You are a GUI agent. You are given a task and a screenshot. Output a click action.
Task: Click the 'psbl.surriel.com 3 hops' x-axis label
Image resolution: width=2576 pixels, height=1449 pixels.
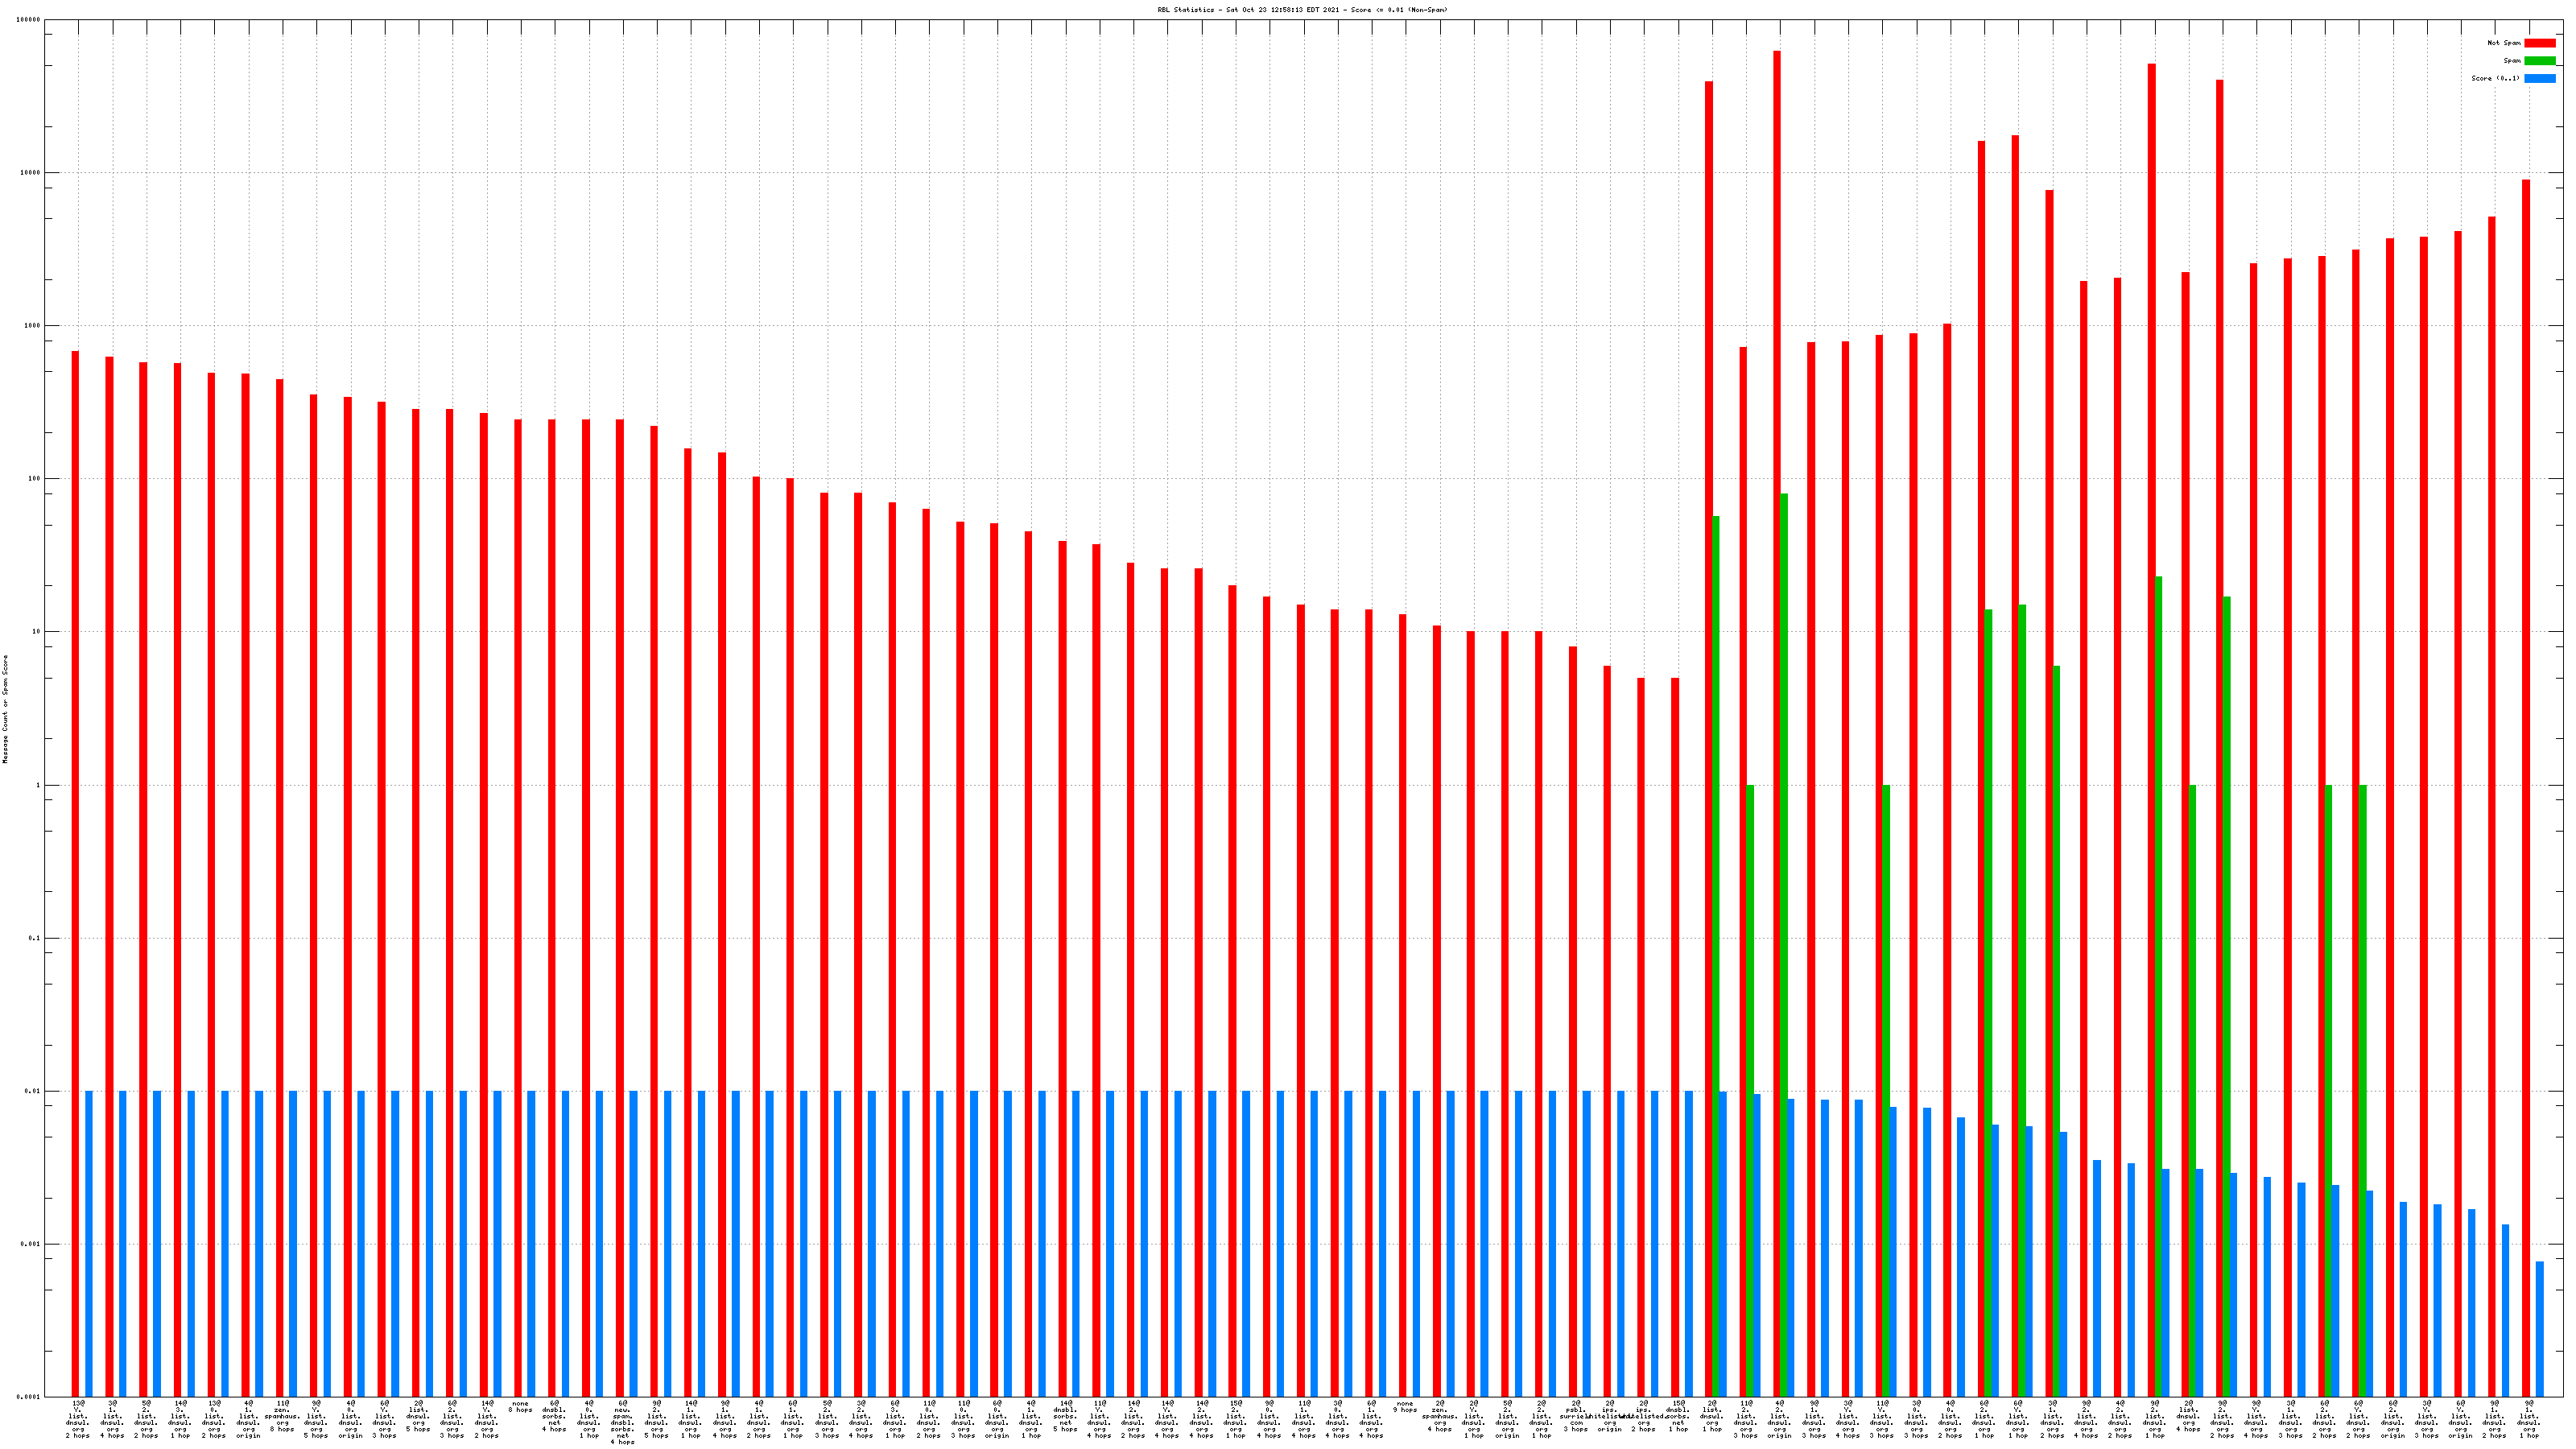coord(1575,1417)
